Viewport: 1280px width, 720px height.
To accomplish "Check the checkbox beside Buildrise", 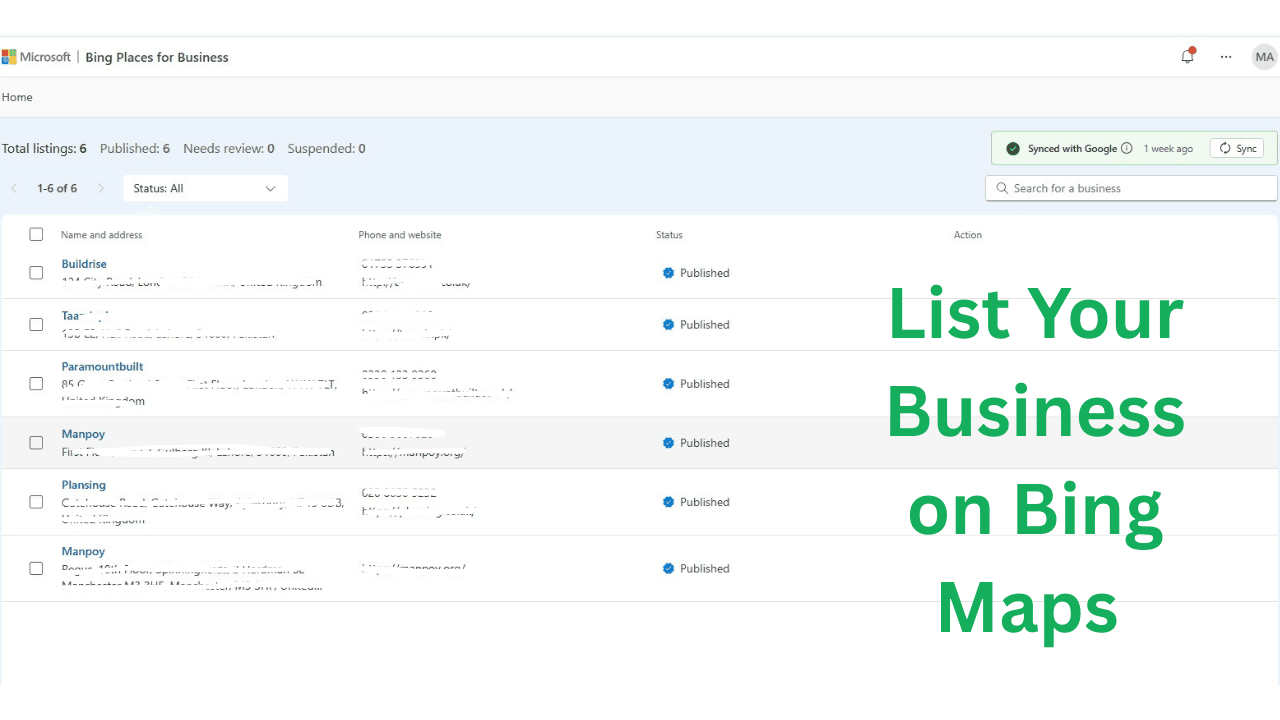I will 36,272.
